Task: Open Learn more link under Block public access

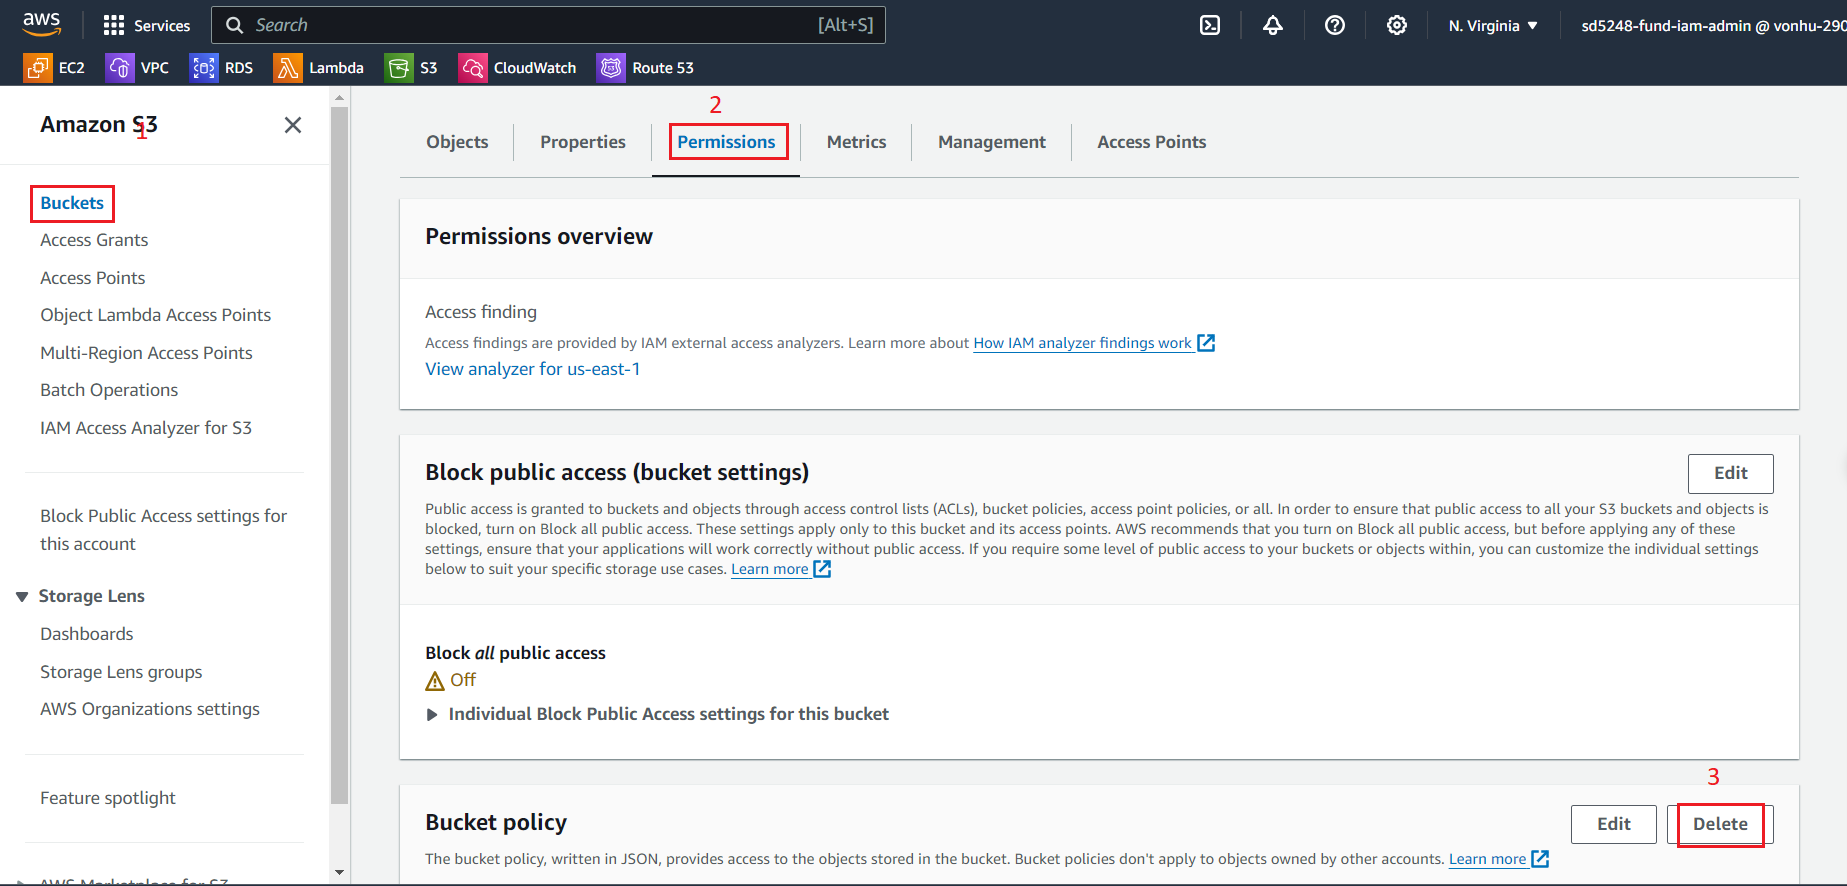Action: [x=770, y=569]
